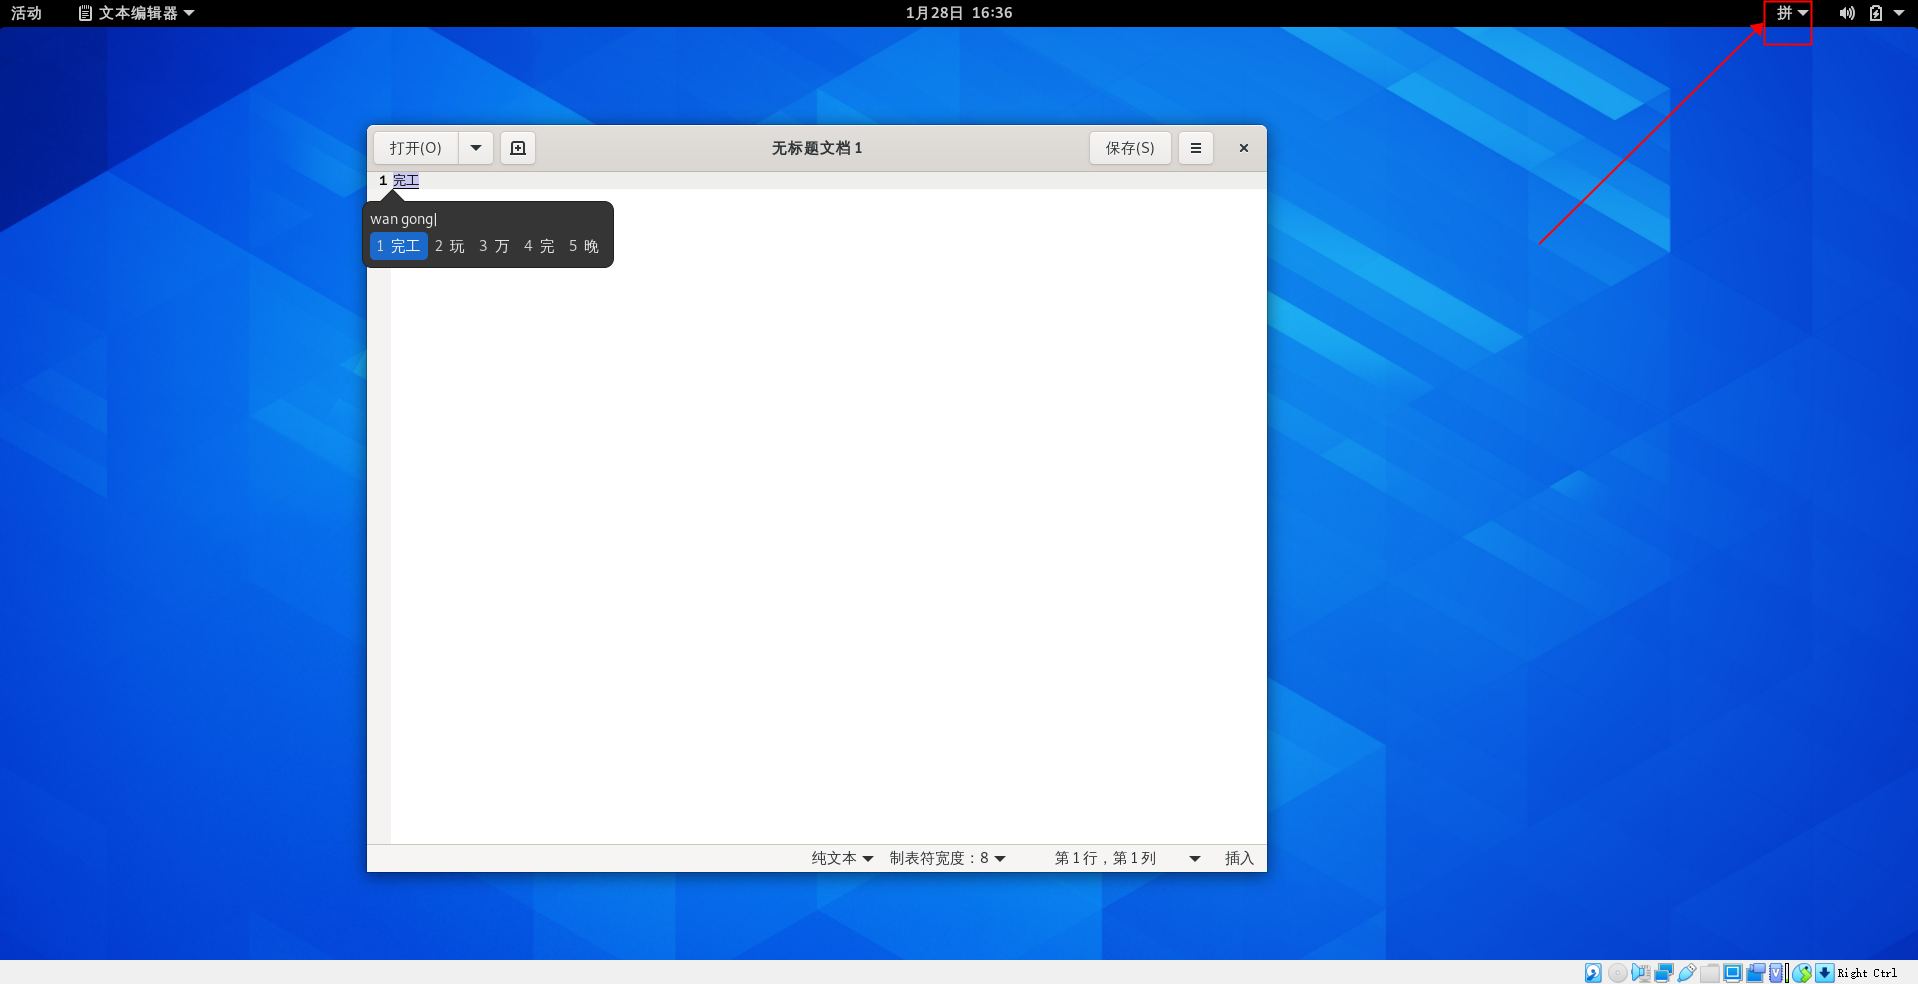Click the network adapters icon in VirtualBox status bar

[x=1662, y=973]
